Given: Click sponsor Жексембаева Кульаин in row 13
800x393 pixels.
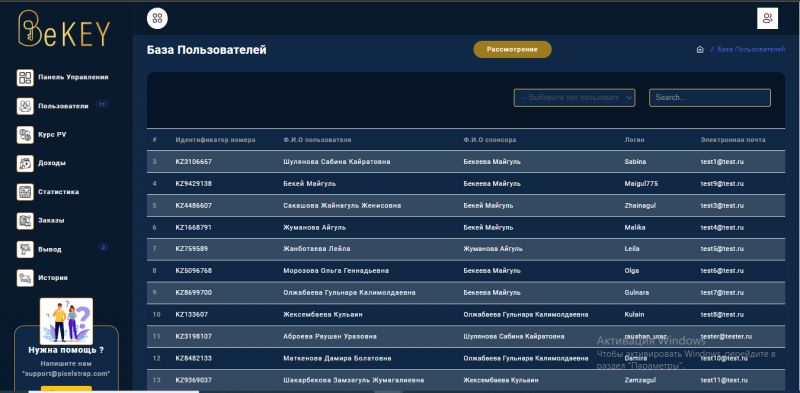Looking at the screenshot, I should click(x=501, y=381).
